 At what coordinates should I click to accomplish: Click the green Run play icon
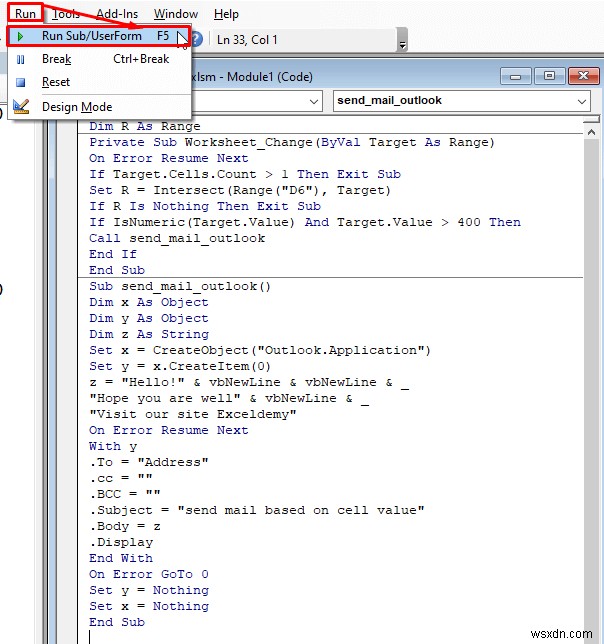pyautogui.click(x=20, y=36)
